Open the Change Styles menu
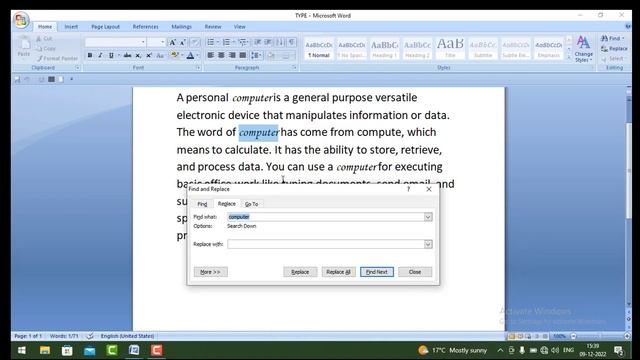This screenshot has height=360, width=640. point(584,49)
